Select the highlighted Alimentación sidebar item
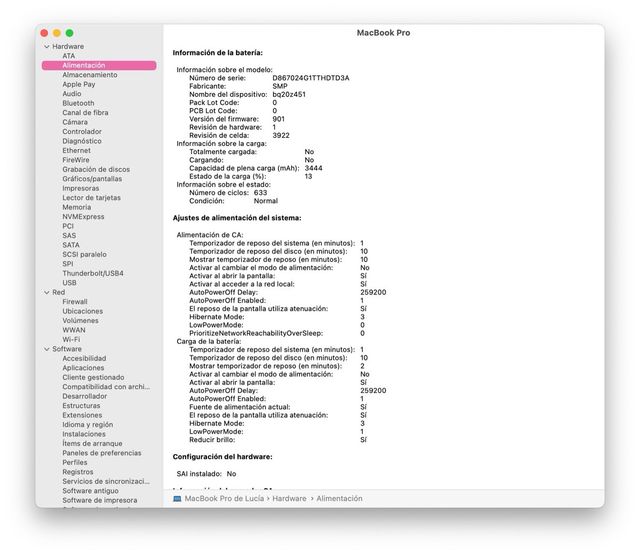Screen dimensions: 640x555 click(99, 65)
